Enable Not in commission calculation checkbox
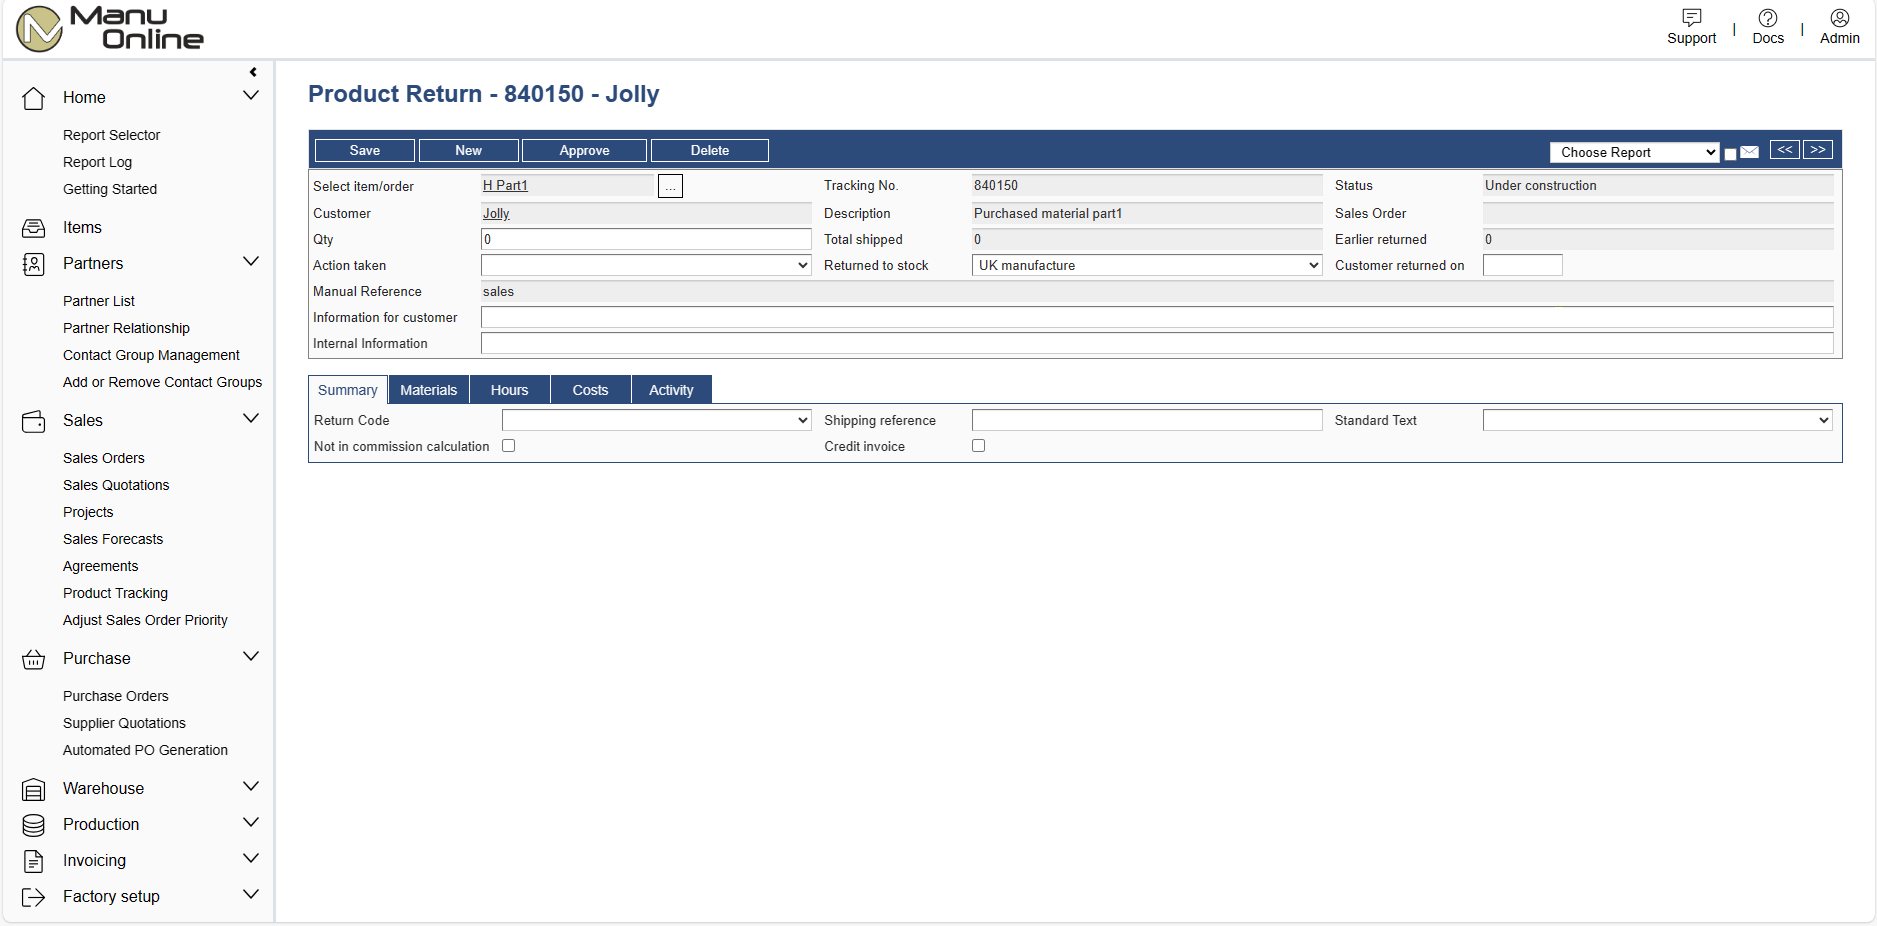 coord(509,446)
